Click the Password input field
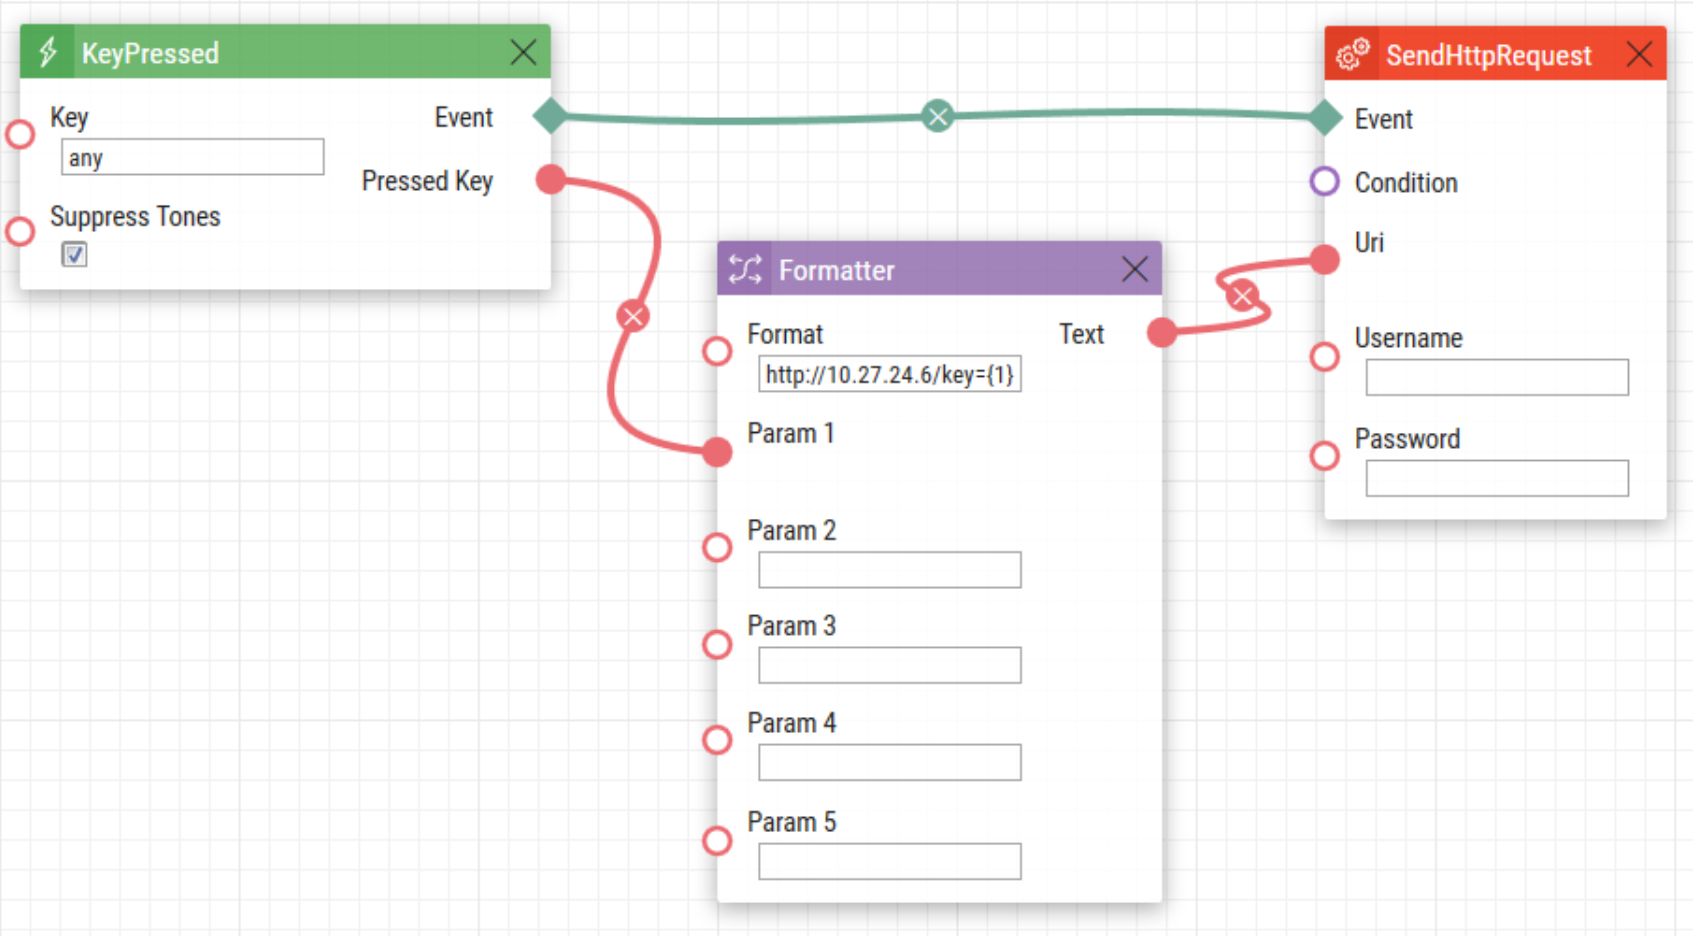 (x=1495, y=477)
